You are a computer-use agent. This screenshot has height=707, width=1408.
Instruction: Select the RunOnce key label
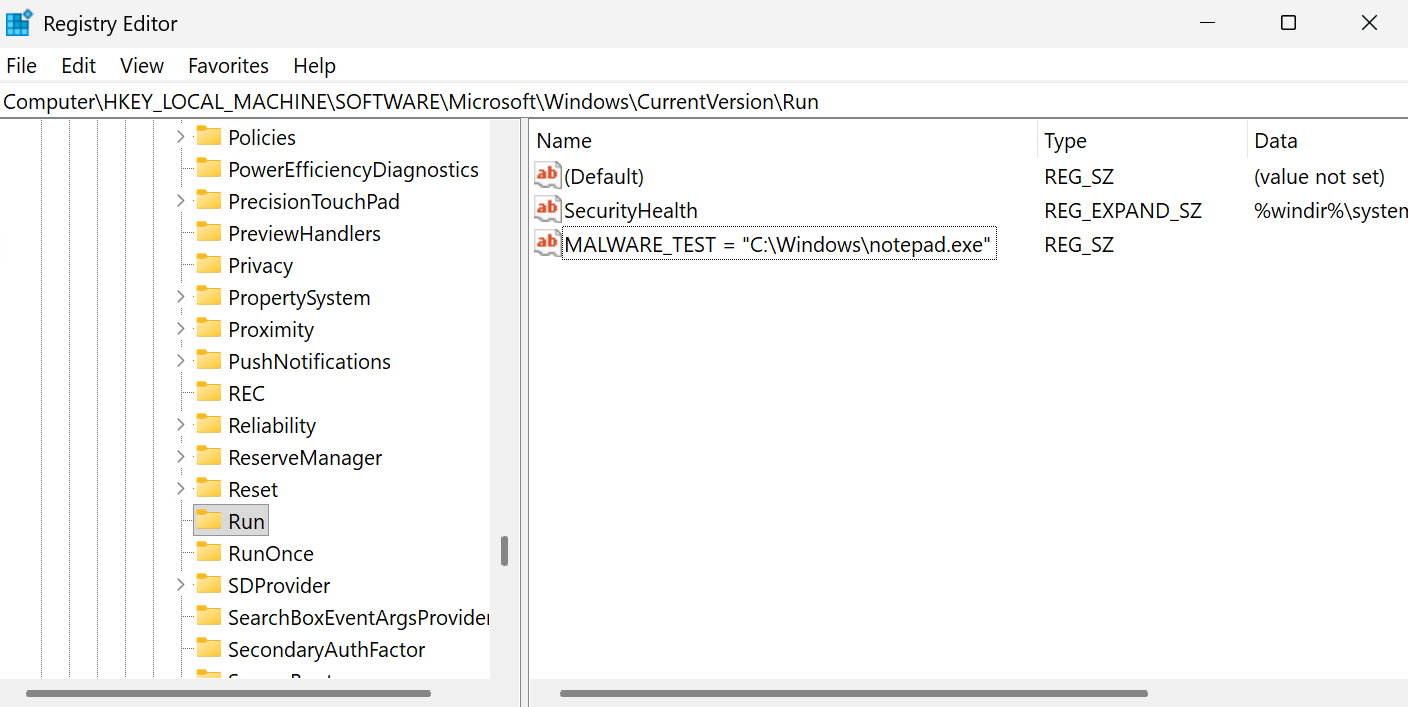pos(271,554)
